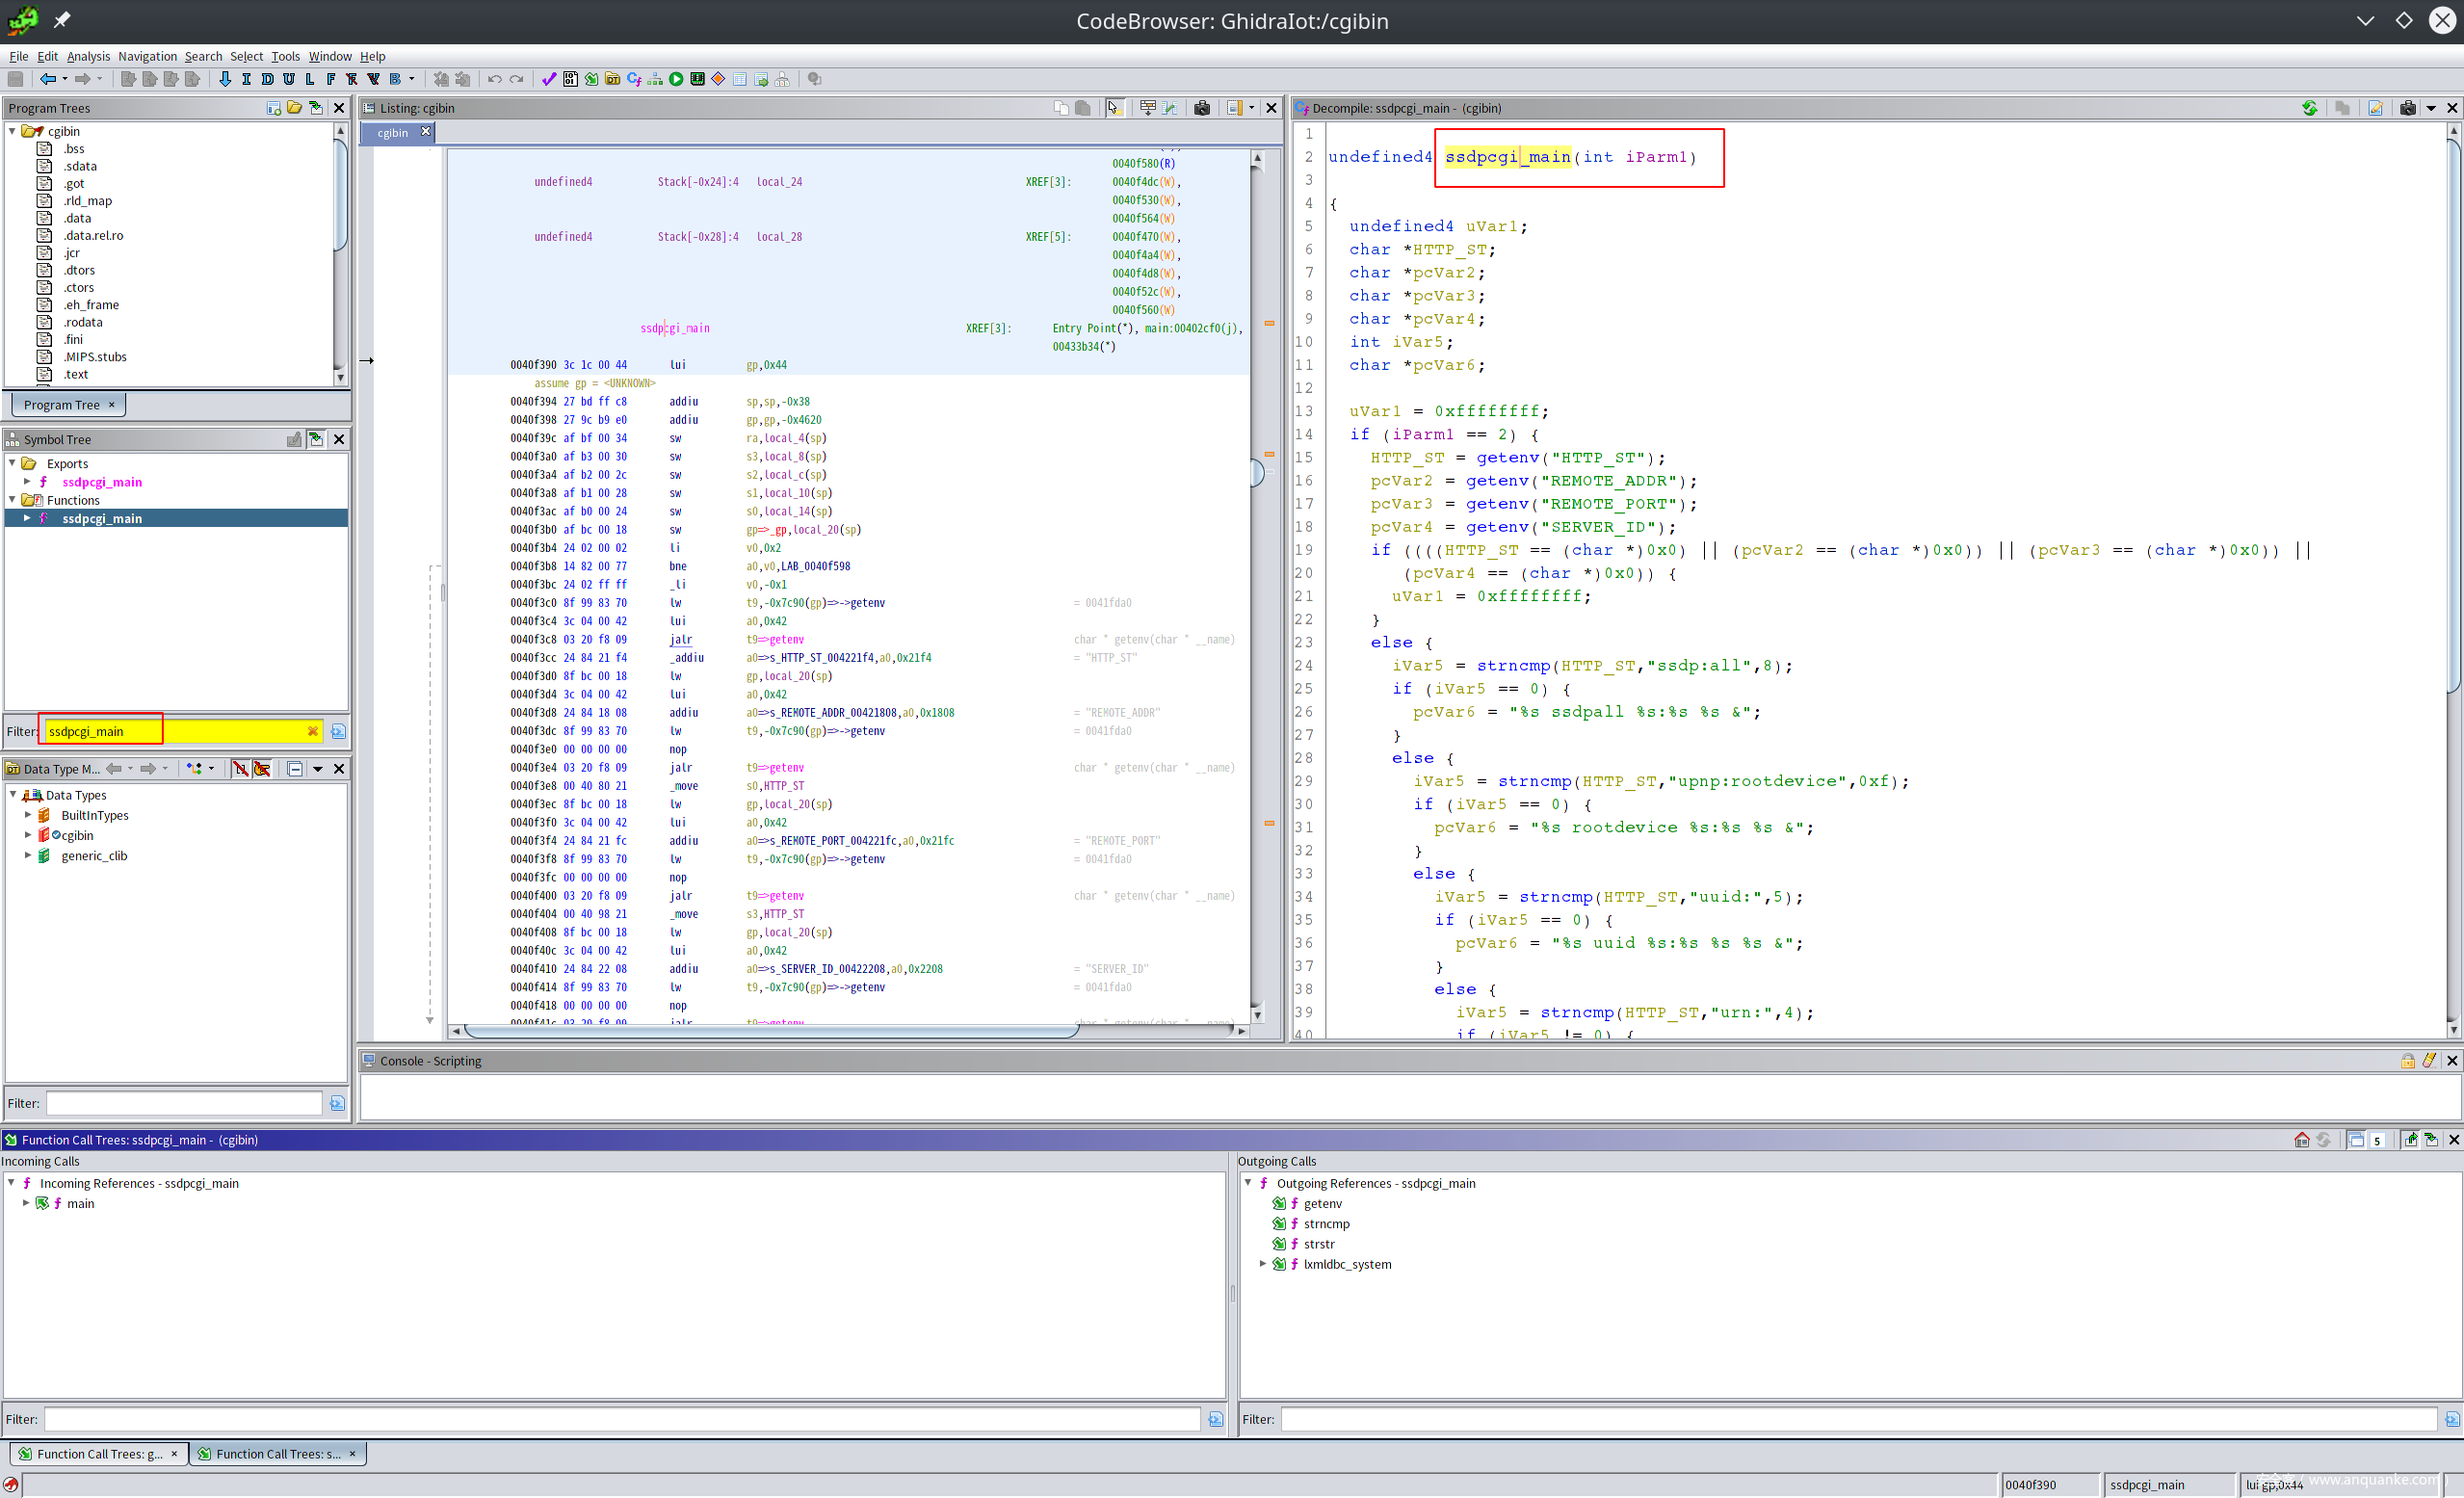
Task: Collapse the Exports folder in Symbol Tree
Action: (x=13, y=464)
